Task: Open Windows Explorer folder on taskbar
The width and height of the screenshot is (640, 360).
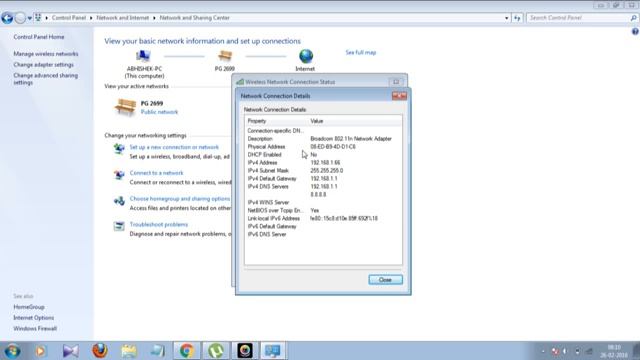Action: click(129, 351)
